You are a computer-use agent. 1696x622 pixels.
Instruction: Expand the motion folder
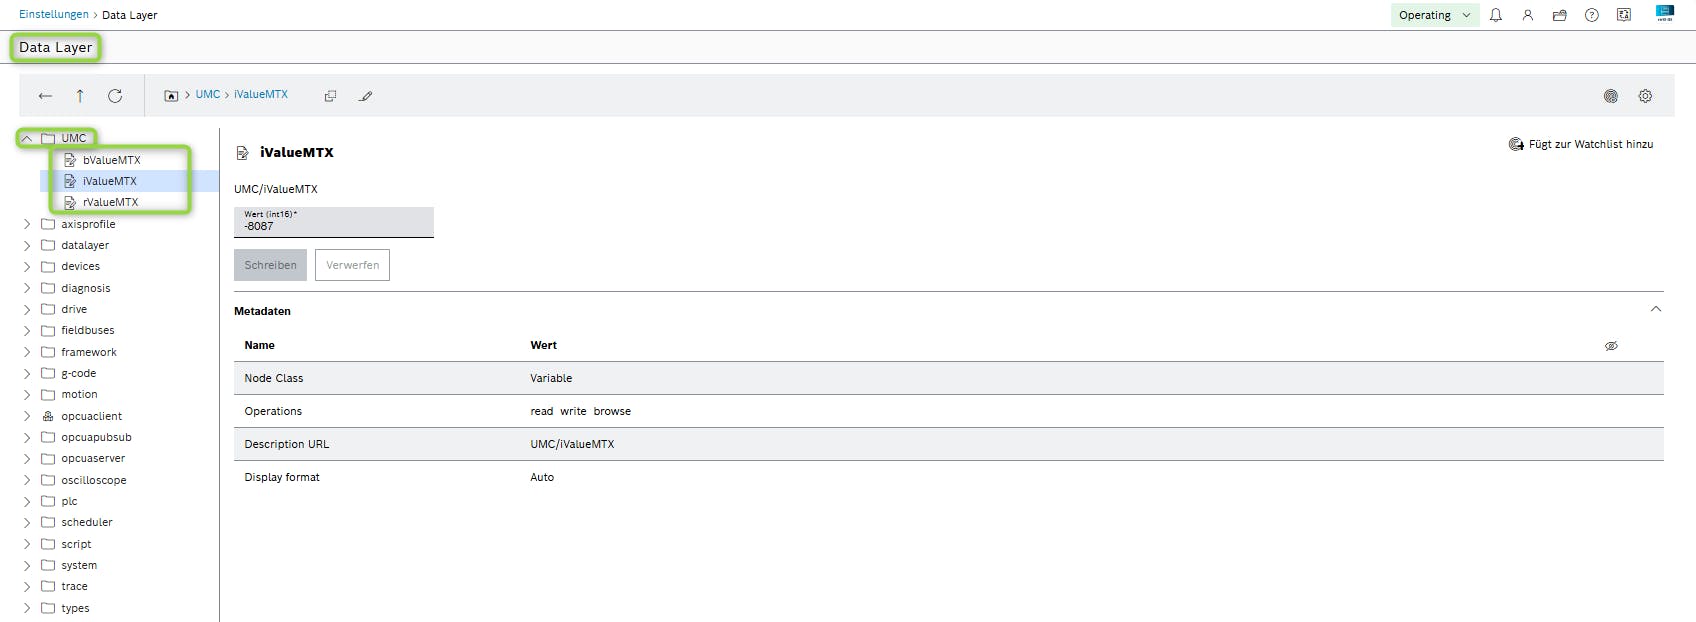(x=27, y=395)
